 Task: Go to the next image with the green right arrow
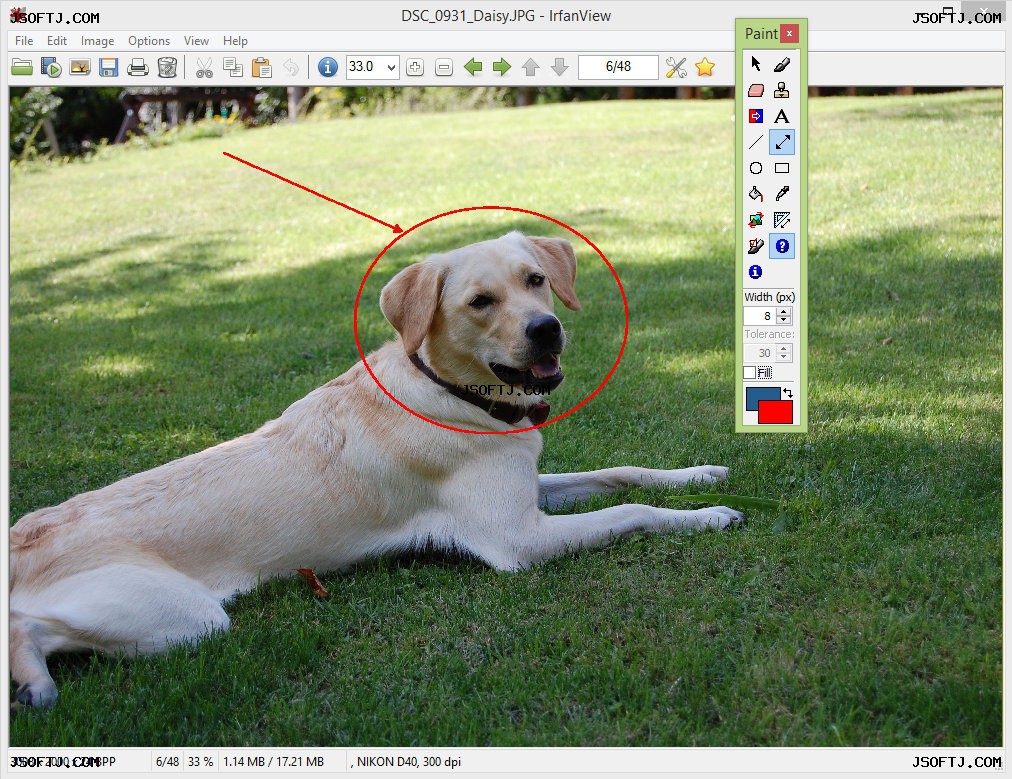click(501, 67)
